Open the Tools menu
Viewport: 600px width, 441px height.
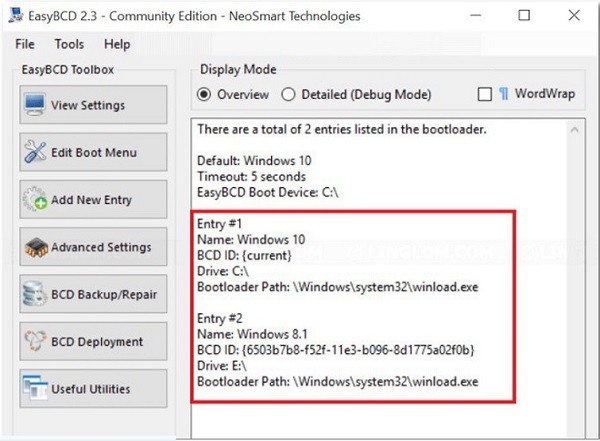(69, 44)
